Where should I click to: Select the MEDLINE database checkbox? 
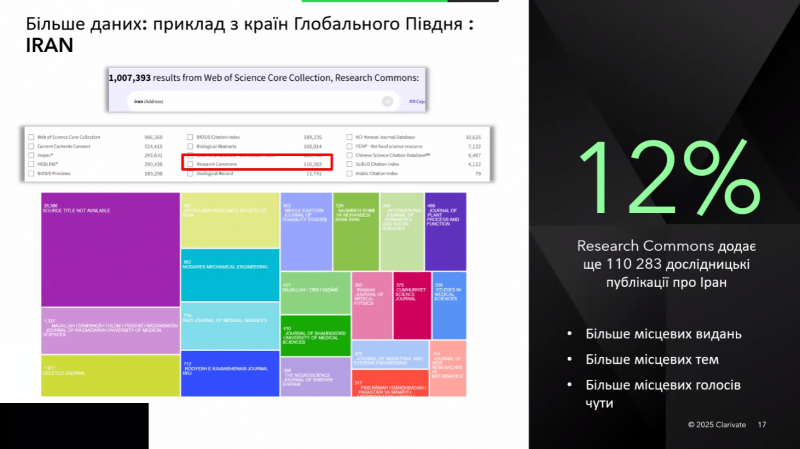click(31, 163)
